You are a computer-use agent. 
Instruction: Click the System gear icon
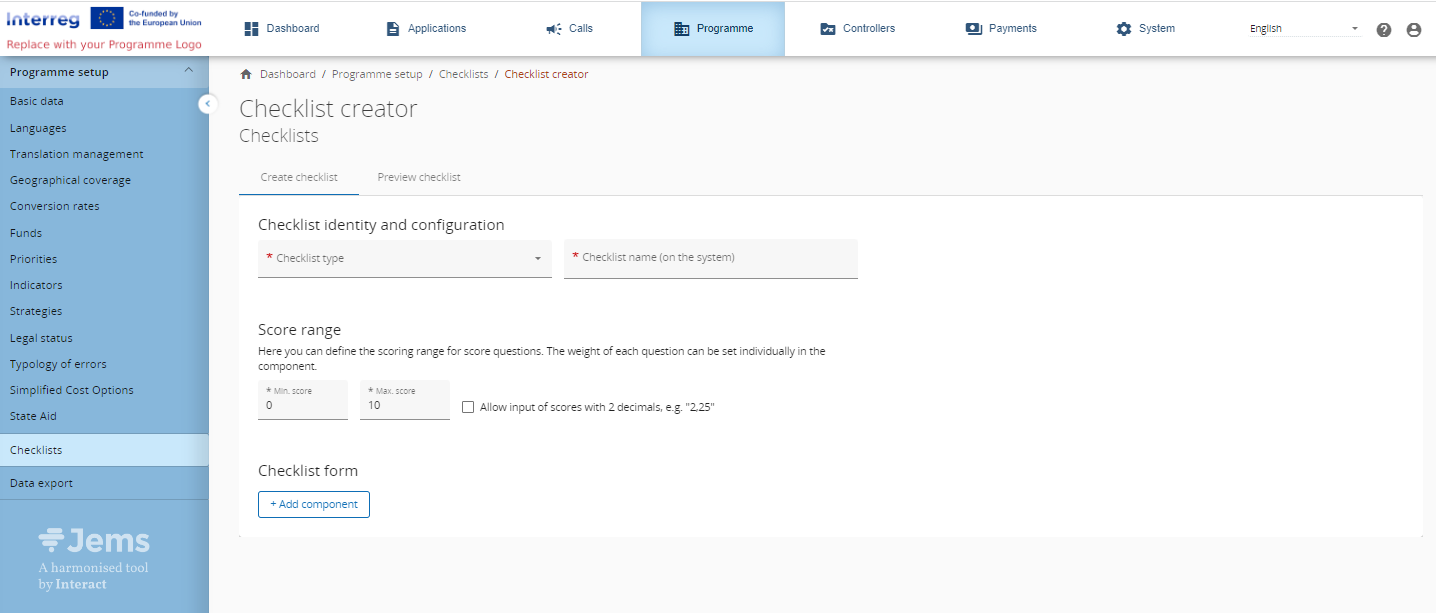[1124, 29]
